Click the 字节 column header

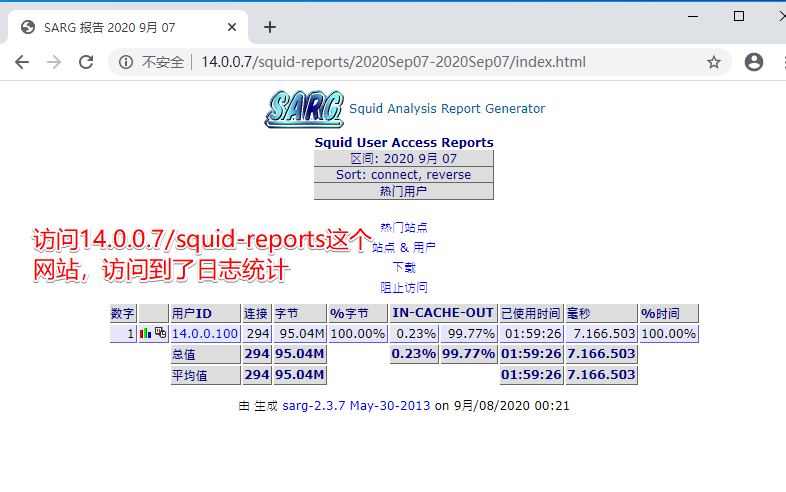click(300, 313)
